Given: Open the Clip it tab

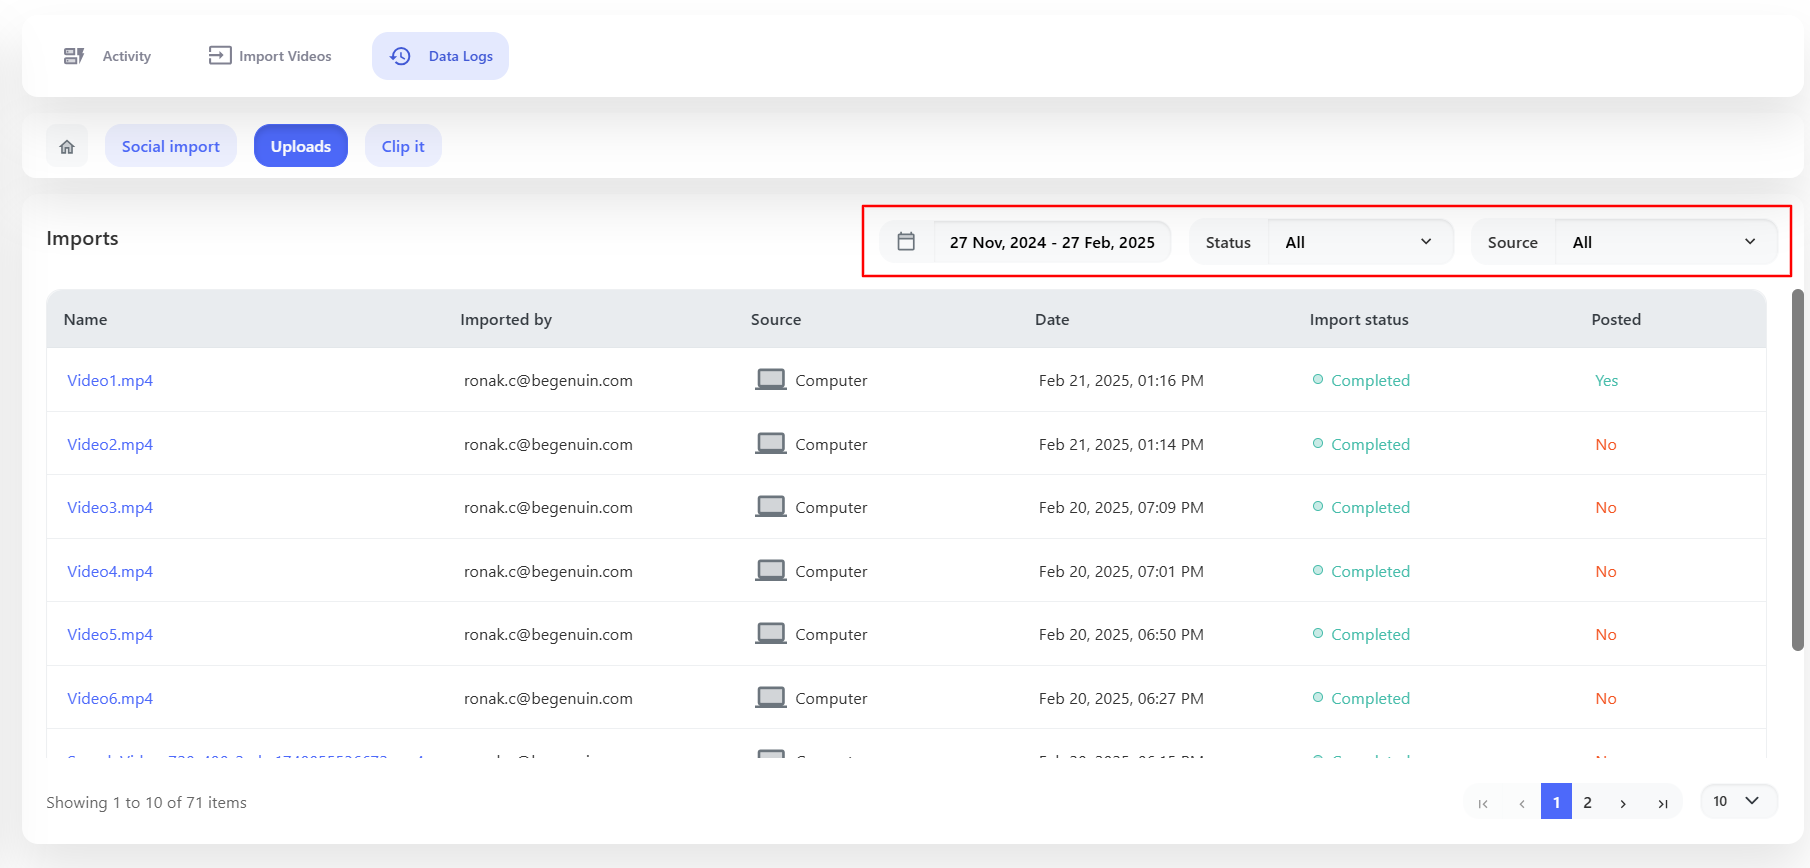Looking at the screenshot, I should (403, 146).
